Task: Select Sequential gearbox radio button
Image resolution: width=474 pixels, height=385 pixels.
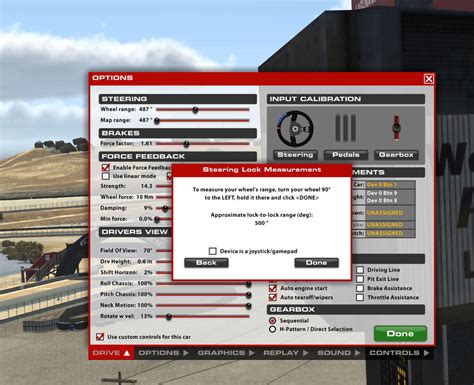Action: 272,320
